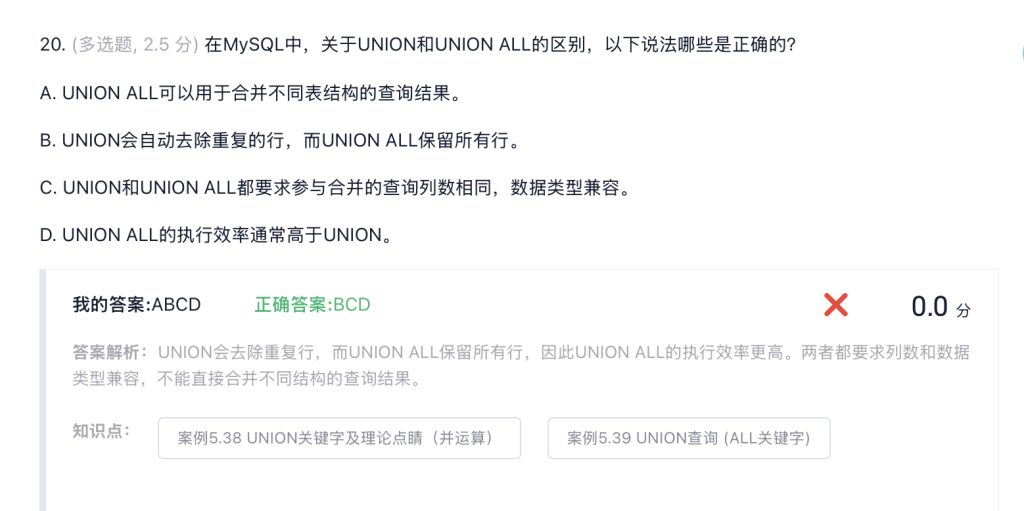Open knowledge point 案例5.38 UNION关键字及理论点睛
Screen dimensions: 1024x511
click(339, 438)
